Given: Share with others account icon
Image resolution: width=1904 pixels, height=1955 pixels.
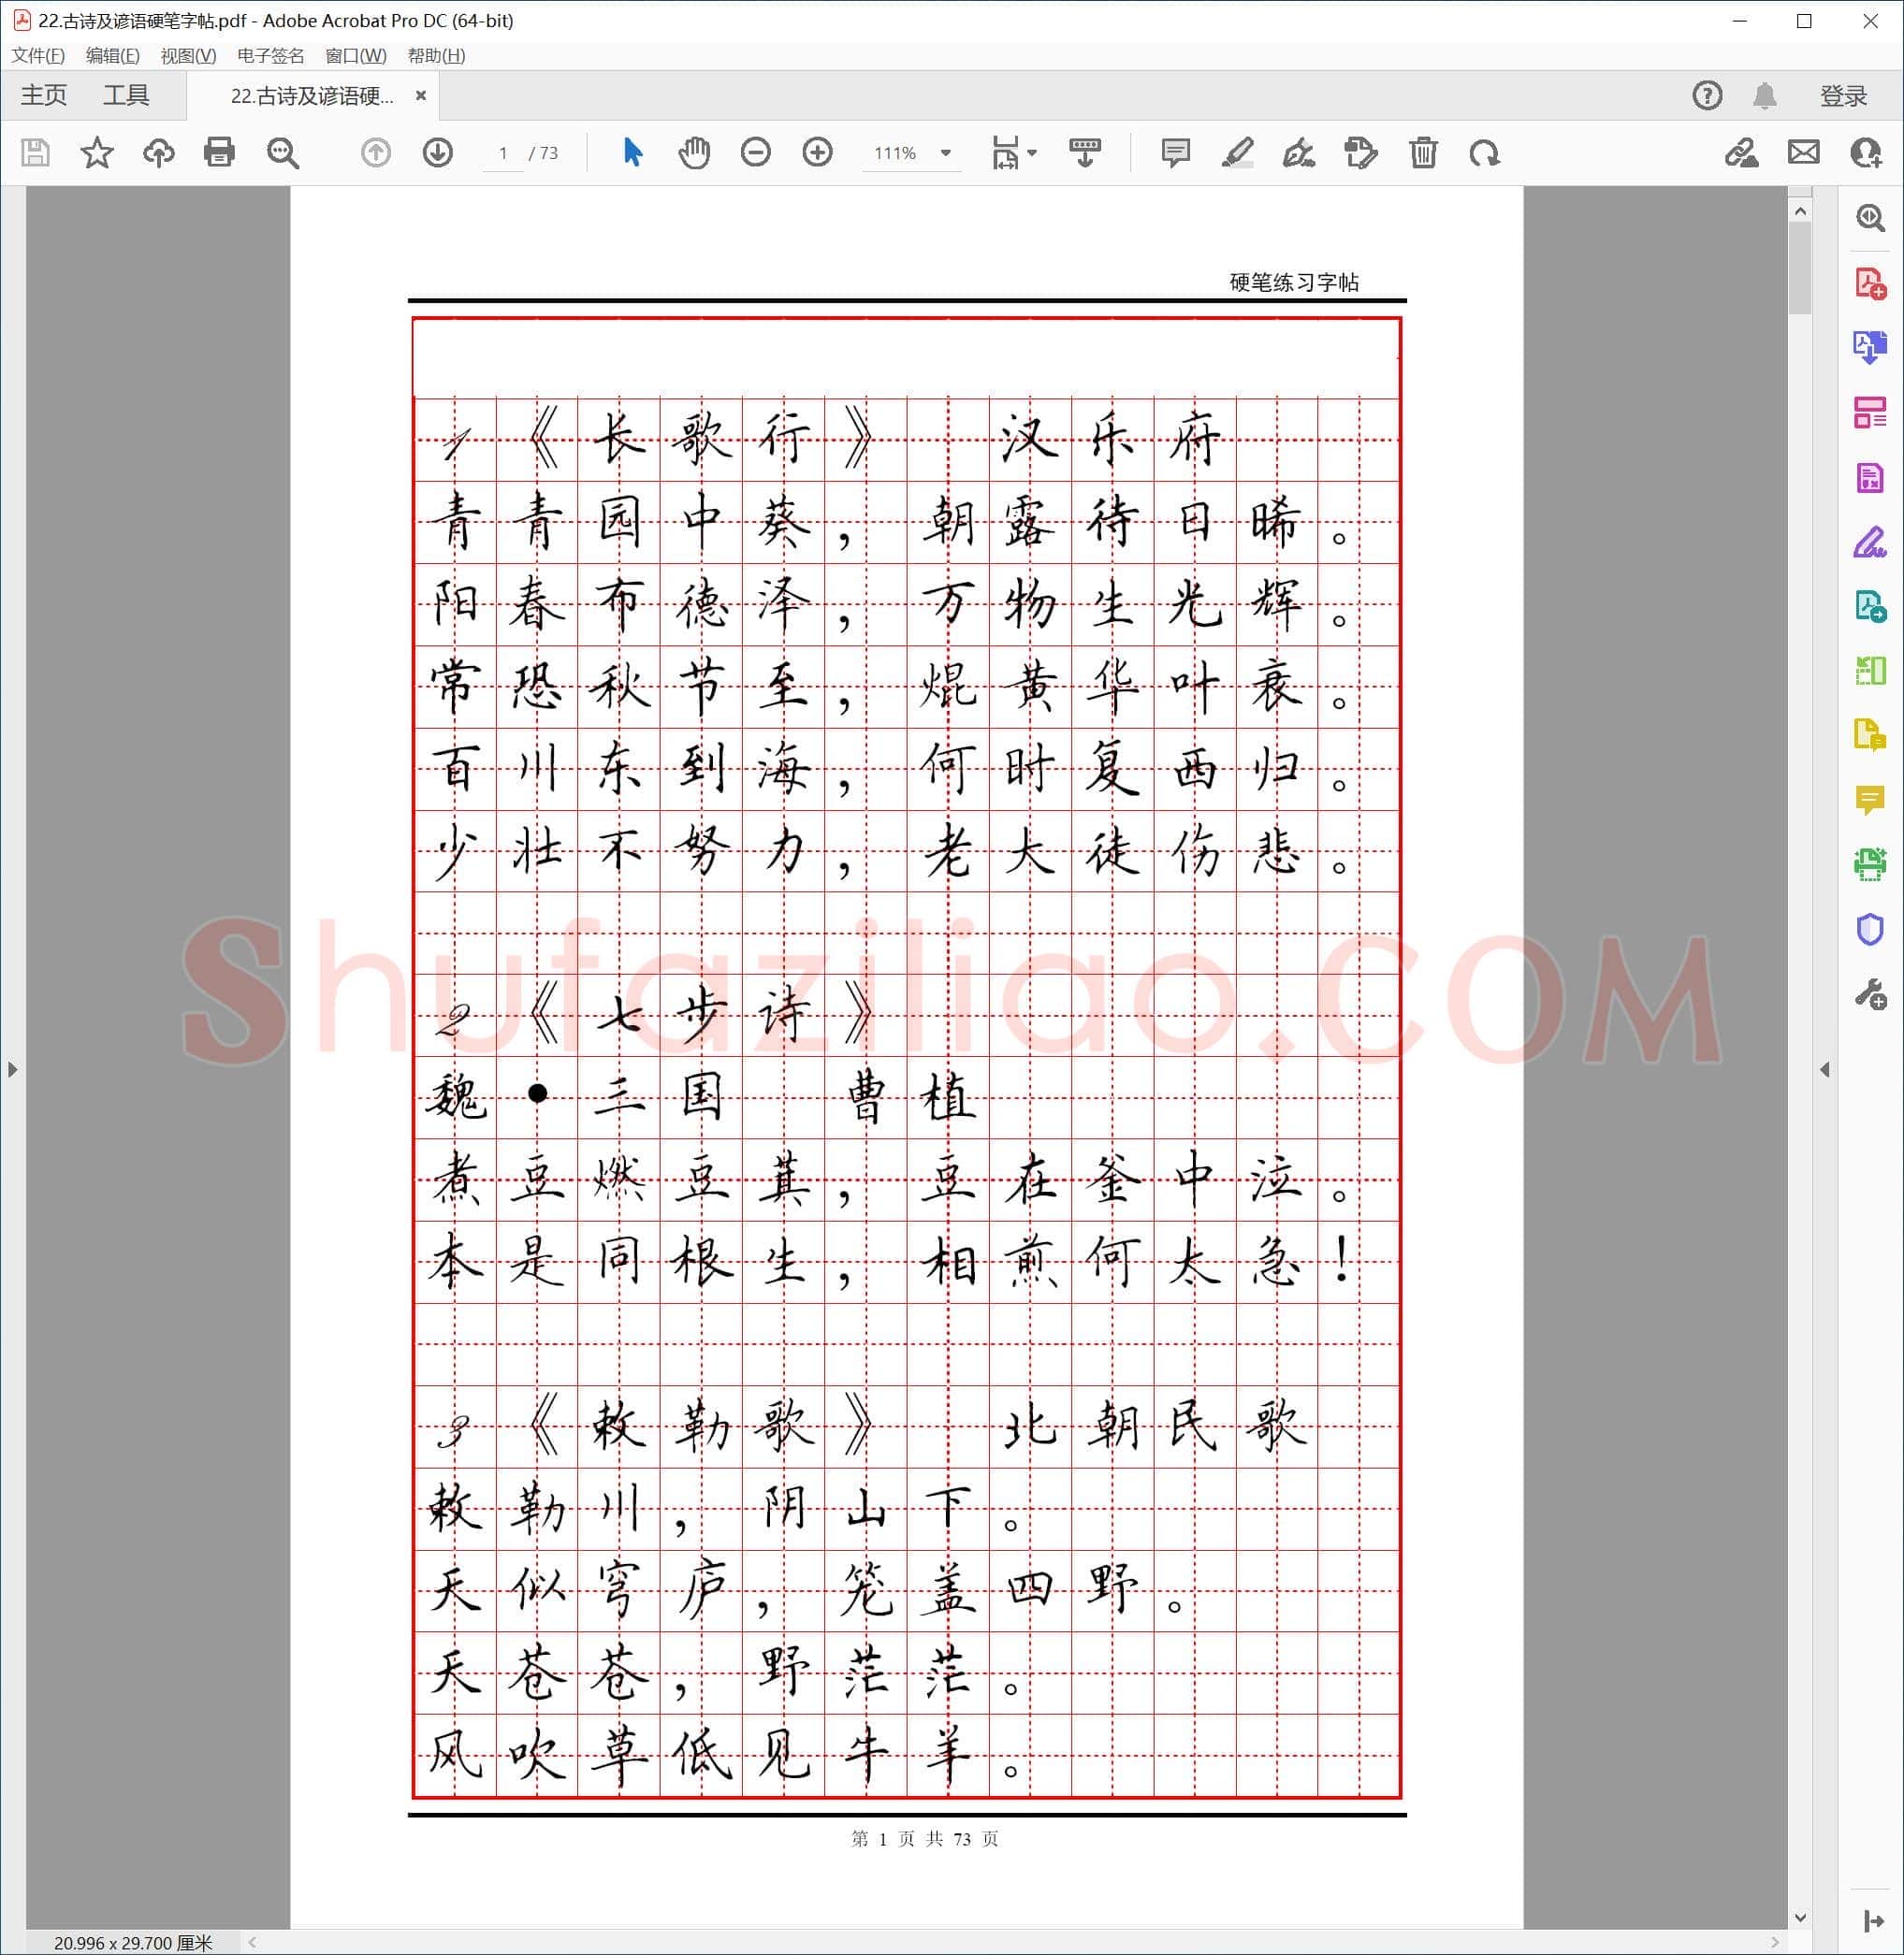Looking at the screenshot, I should pyautogui.click(x=1866, y=153).
